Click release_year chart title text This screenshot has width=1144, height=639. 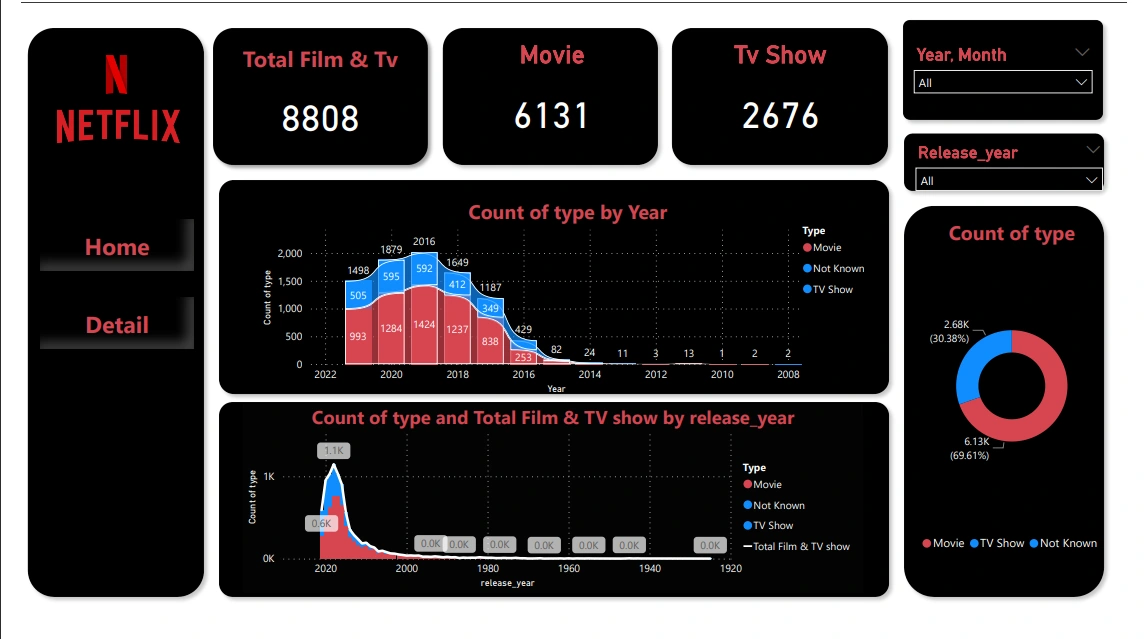click(x=553, y=418)
